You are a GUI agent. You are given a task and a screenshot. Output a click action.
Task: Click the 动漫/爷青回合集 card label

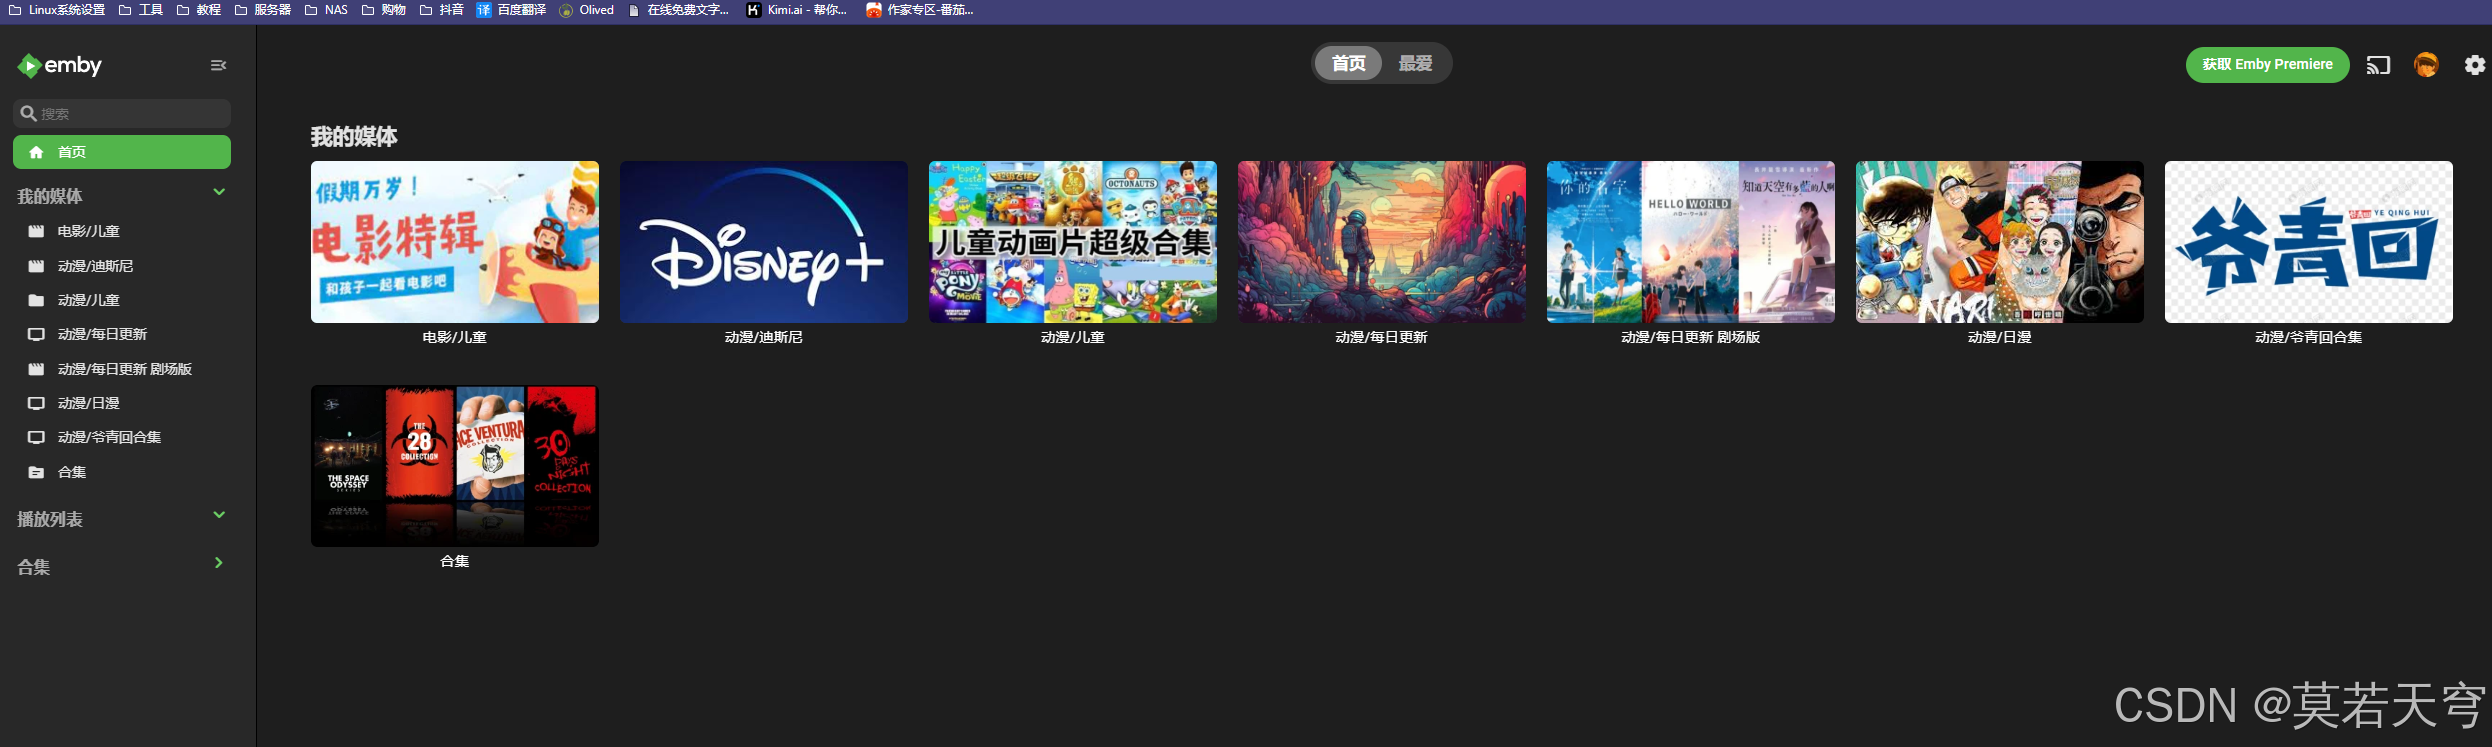click(2309, 337)
